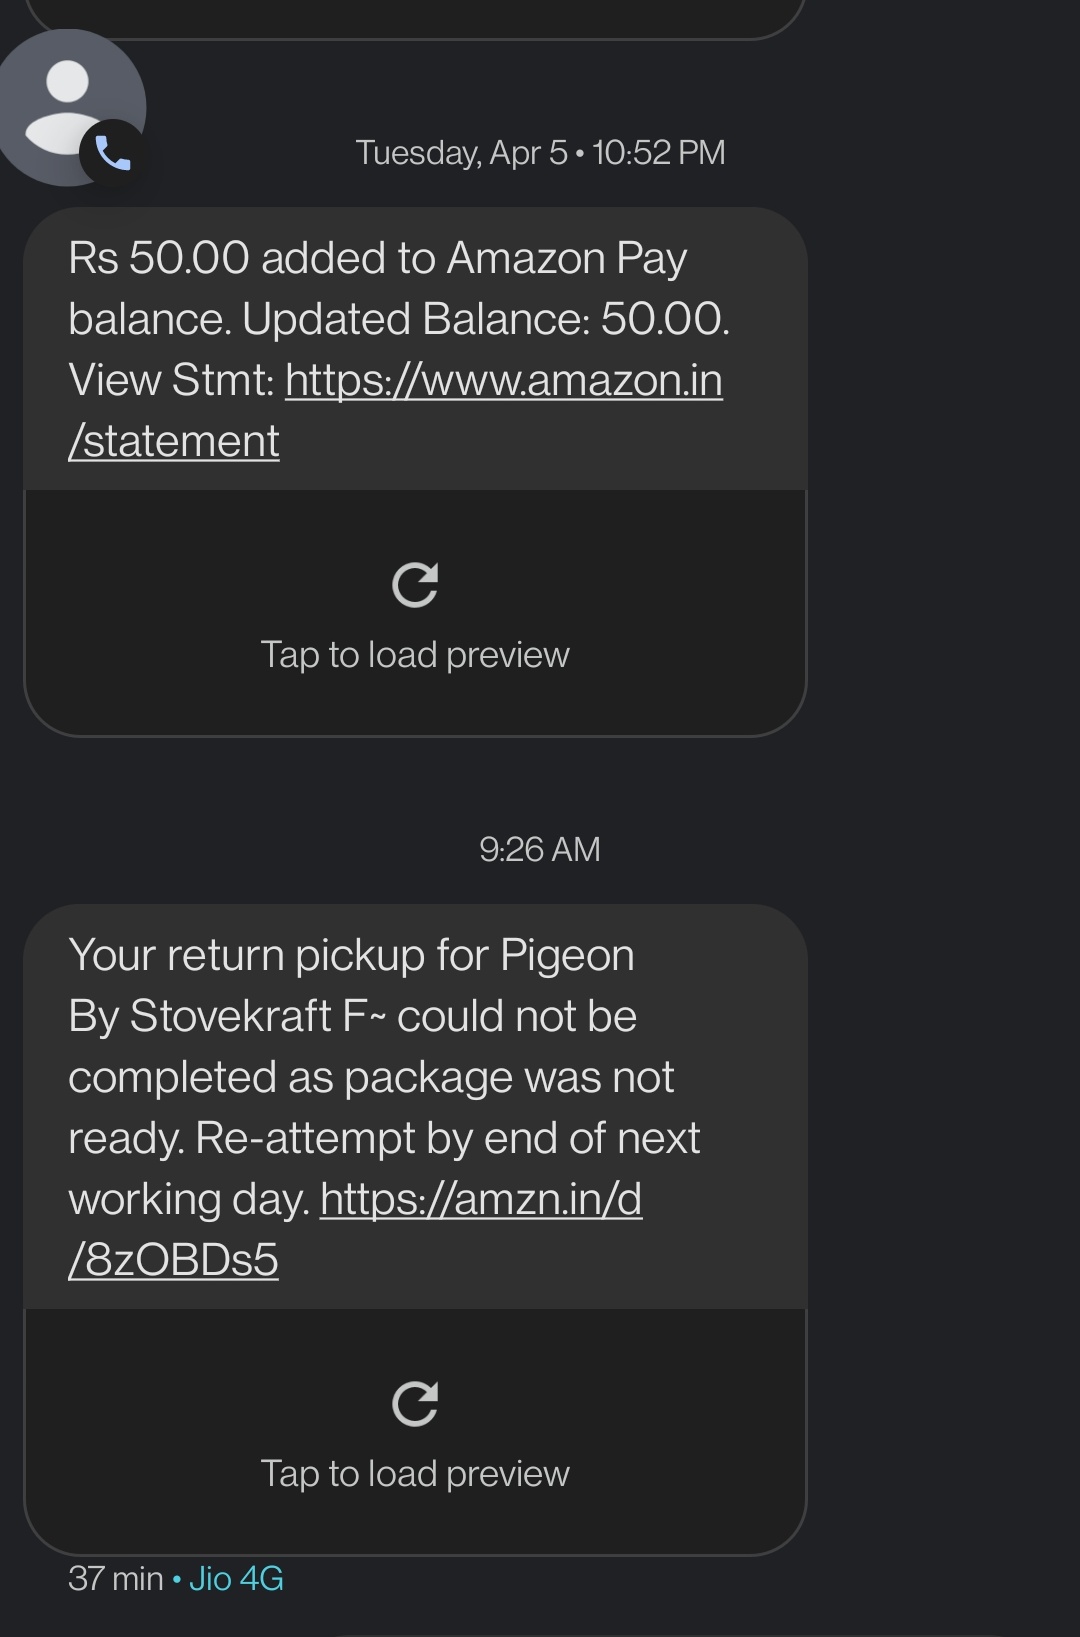Tap the "Stovekraft" text in the message
1080x1637 pixels.
(x=230, y=1017)
